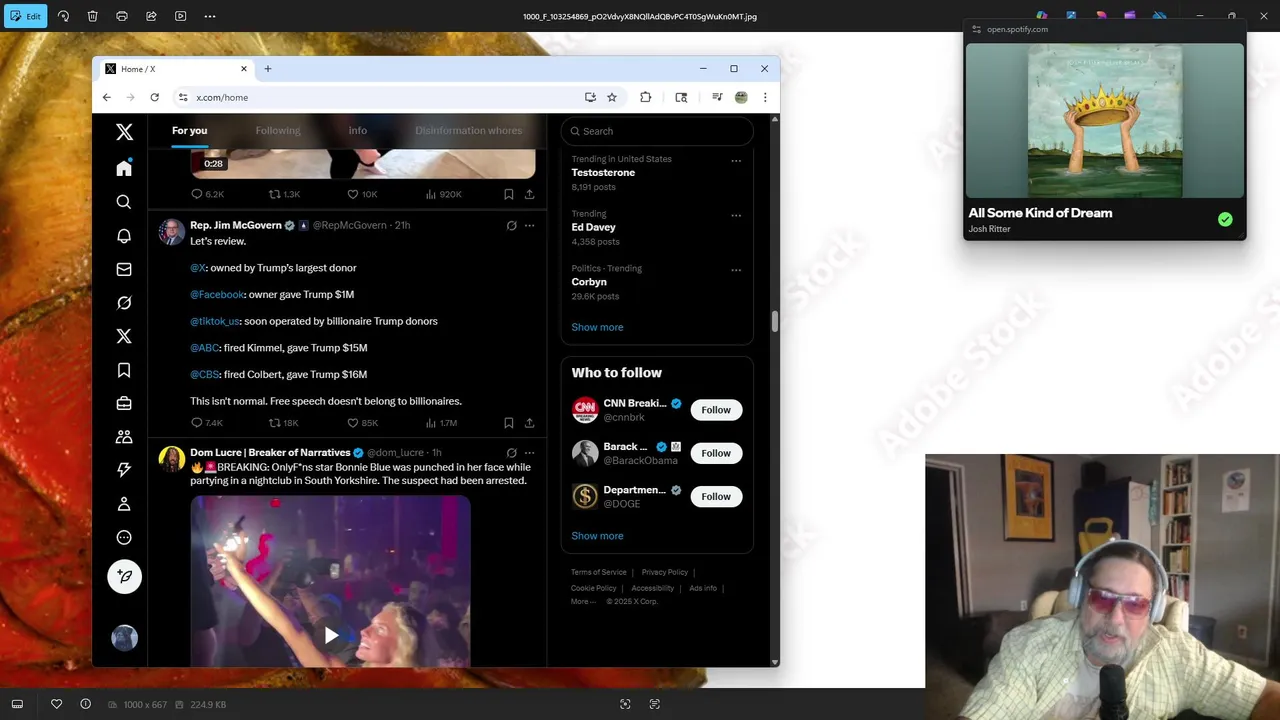This screenshot has width=1280, height=720.
Task: Follow CNN Breaking News
Action: click(x=716, y=410)
